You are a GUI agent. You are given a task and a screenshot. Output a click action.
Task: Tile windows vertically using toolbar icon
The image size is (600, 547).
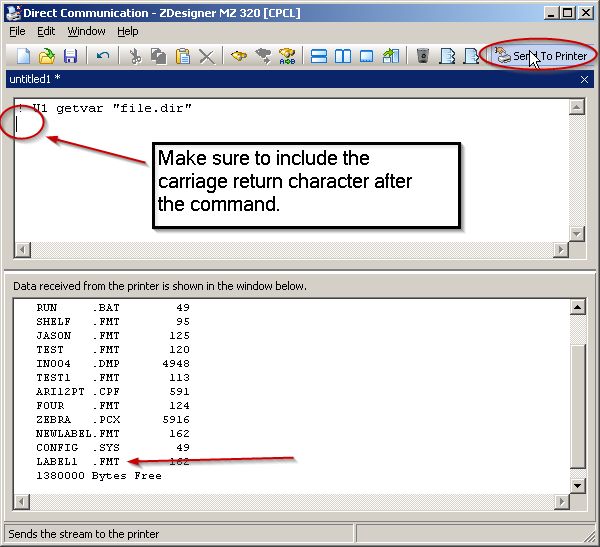[x=343, y=56]
